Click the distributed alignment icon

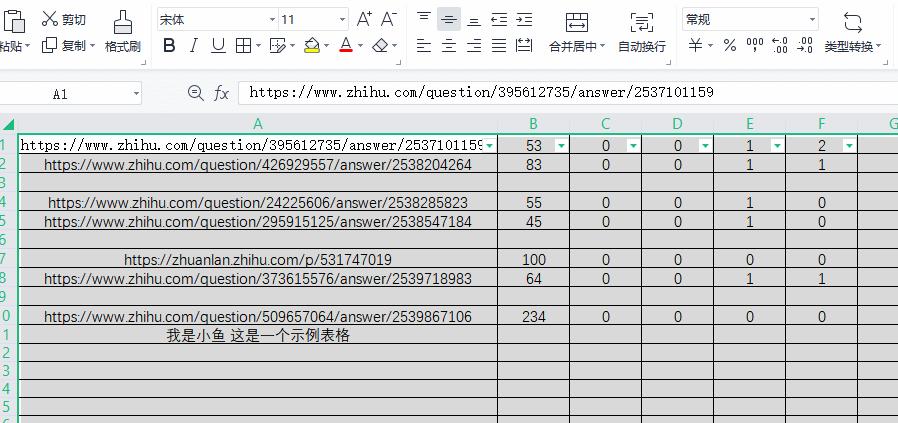(x=524, y=45)
